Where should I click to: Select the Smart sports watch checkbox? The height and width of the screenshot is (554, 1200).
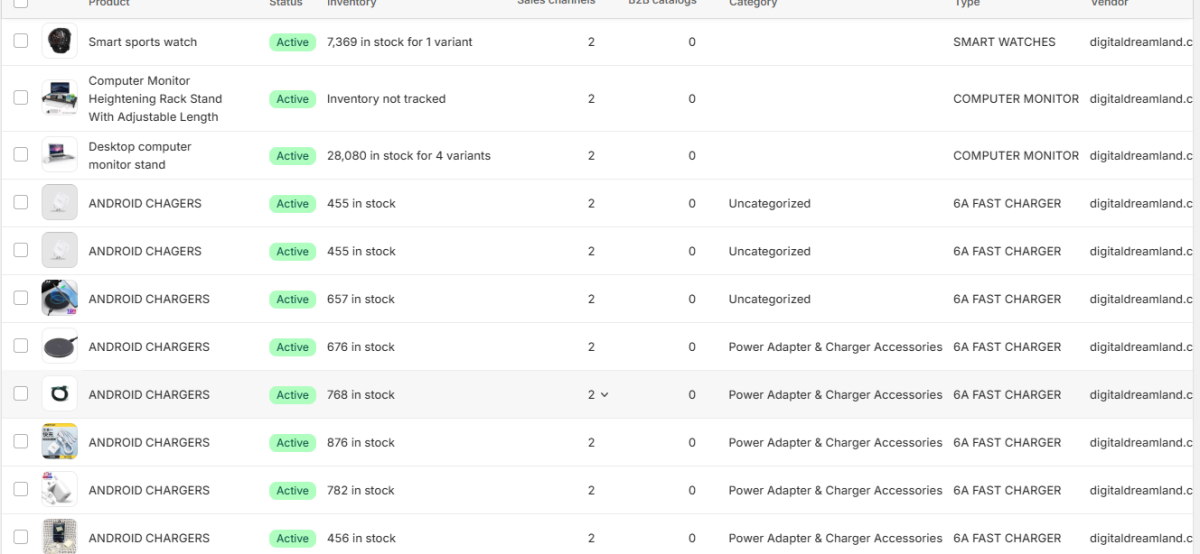point(20,42)
